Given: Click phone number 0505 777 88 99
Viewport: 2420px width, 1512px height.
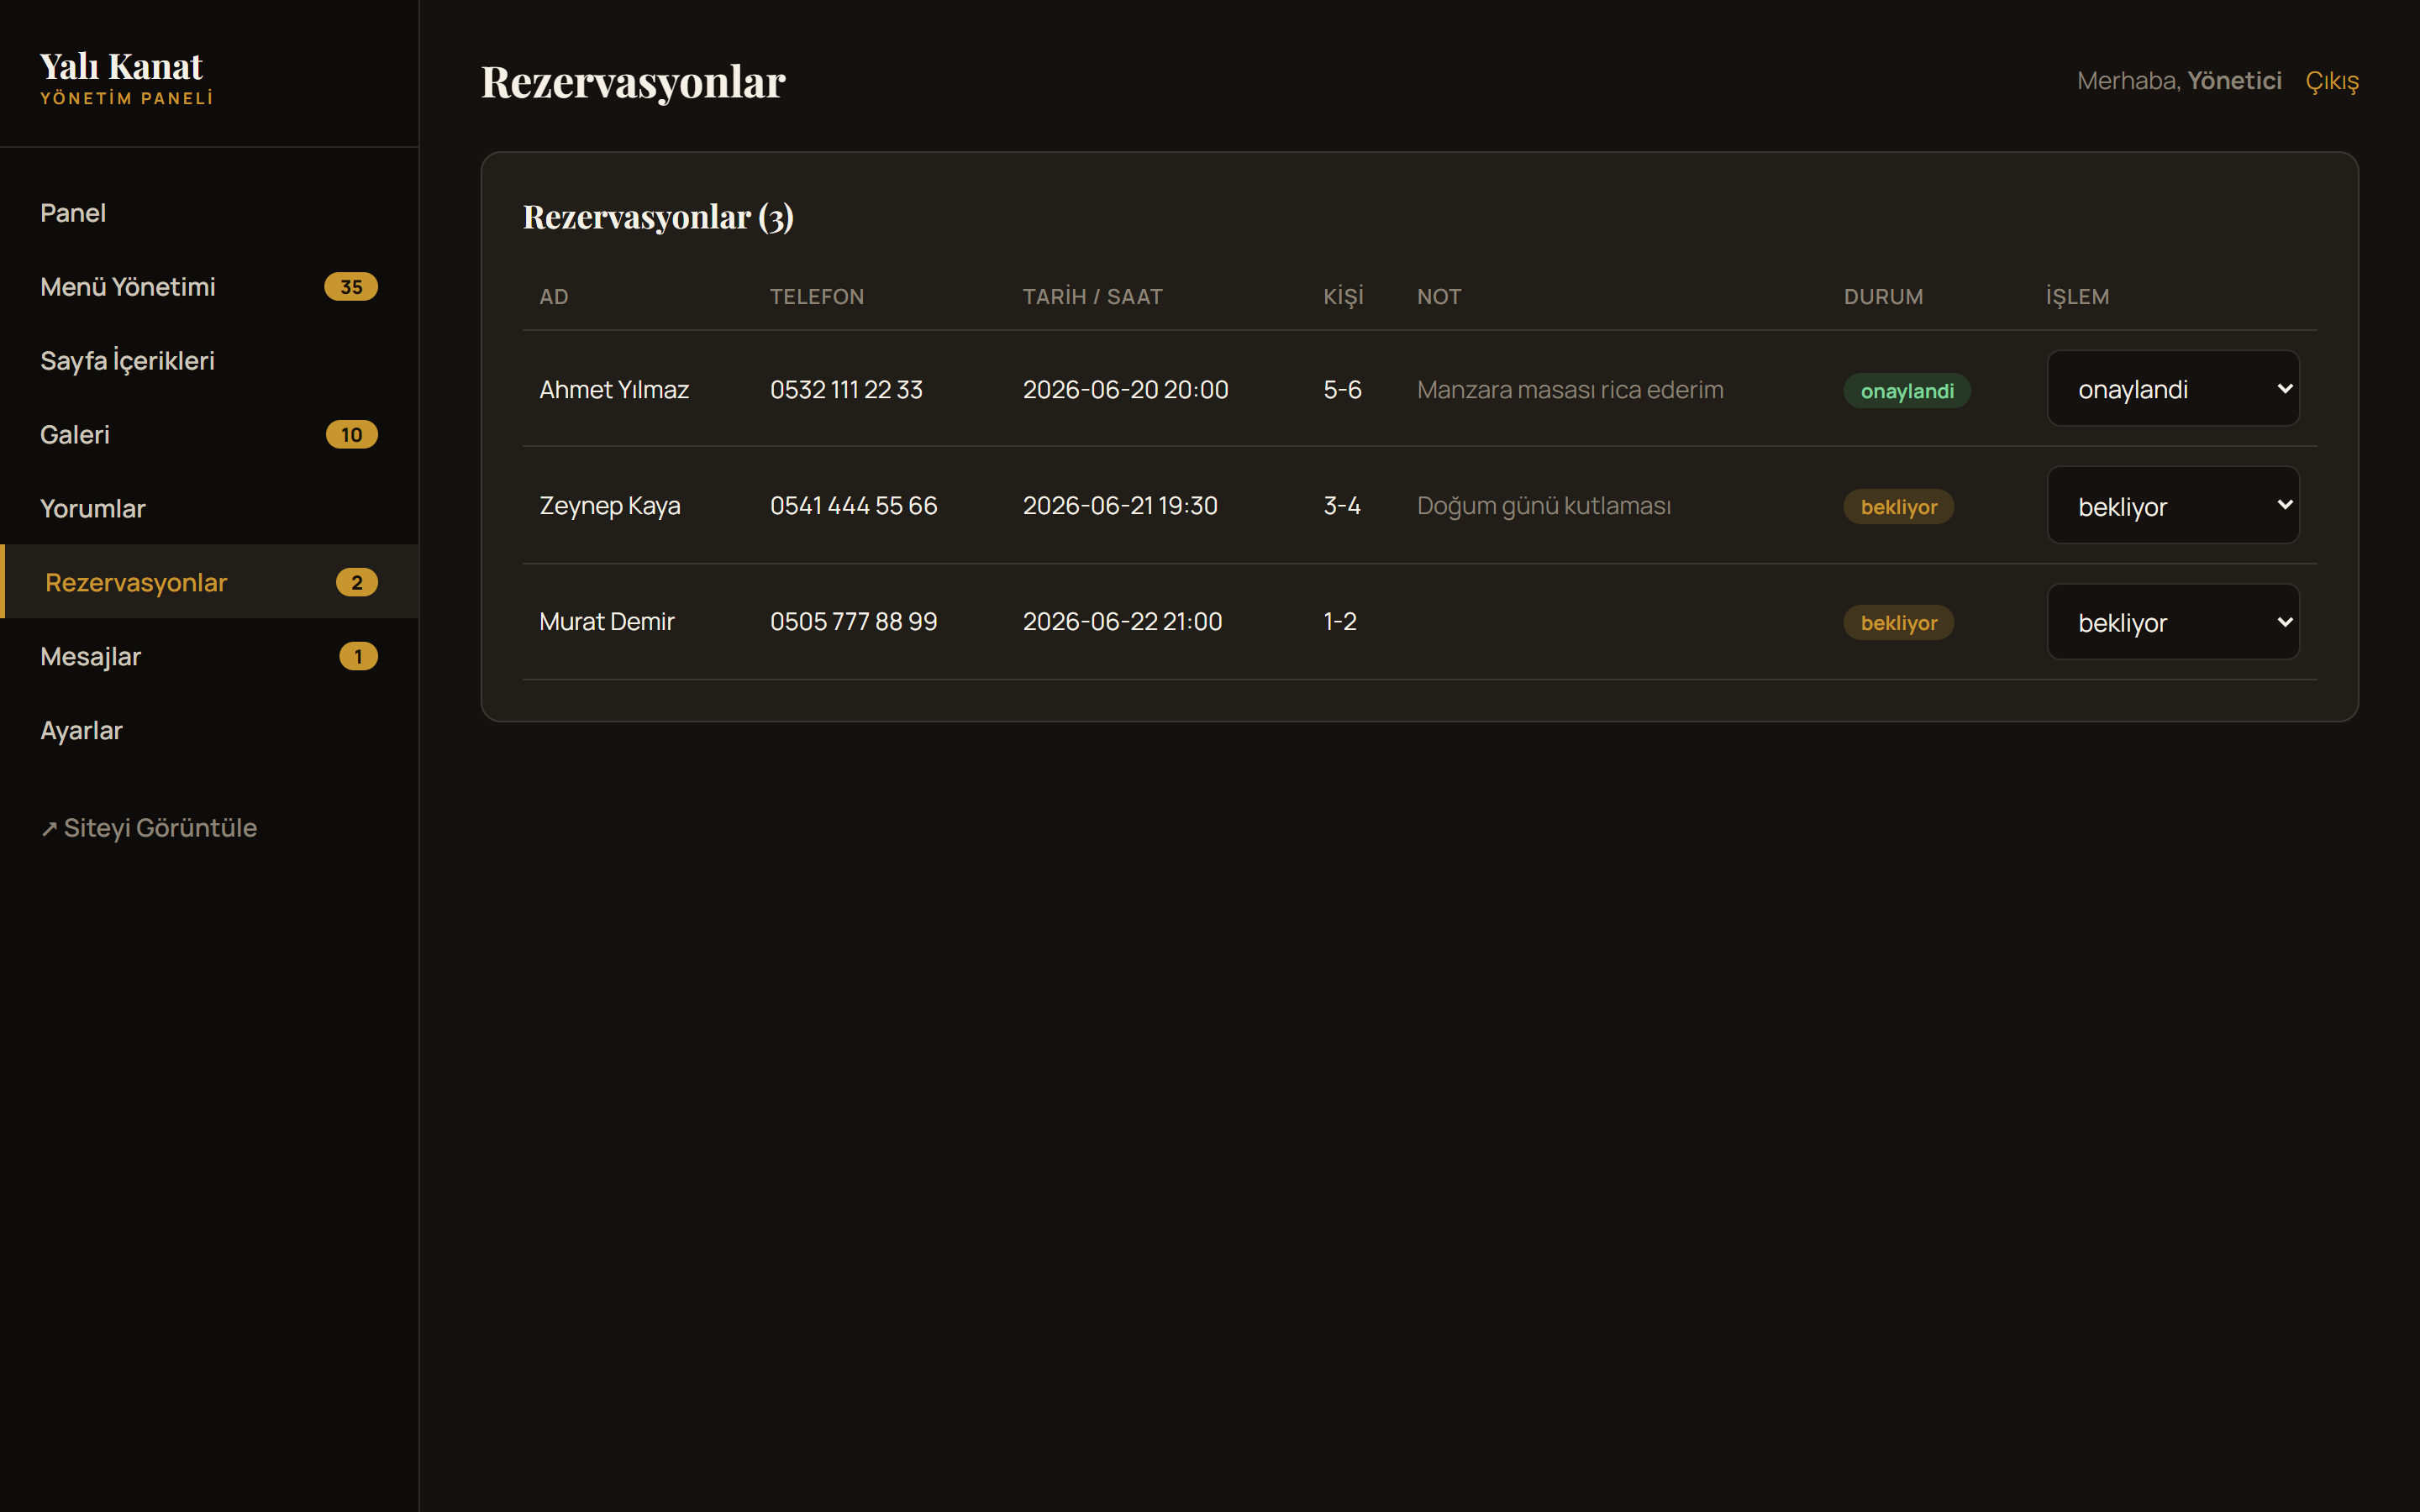Looking at the screenshot, I should tap(854, 622).
